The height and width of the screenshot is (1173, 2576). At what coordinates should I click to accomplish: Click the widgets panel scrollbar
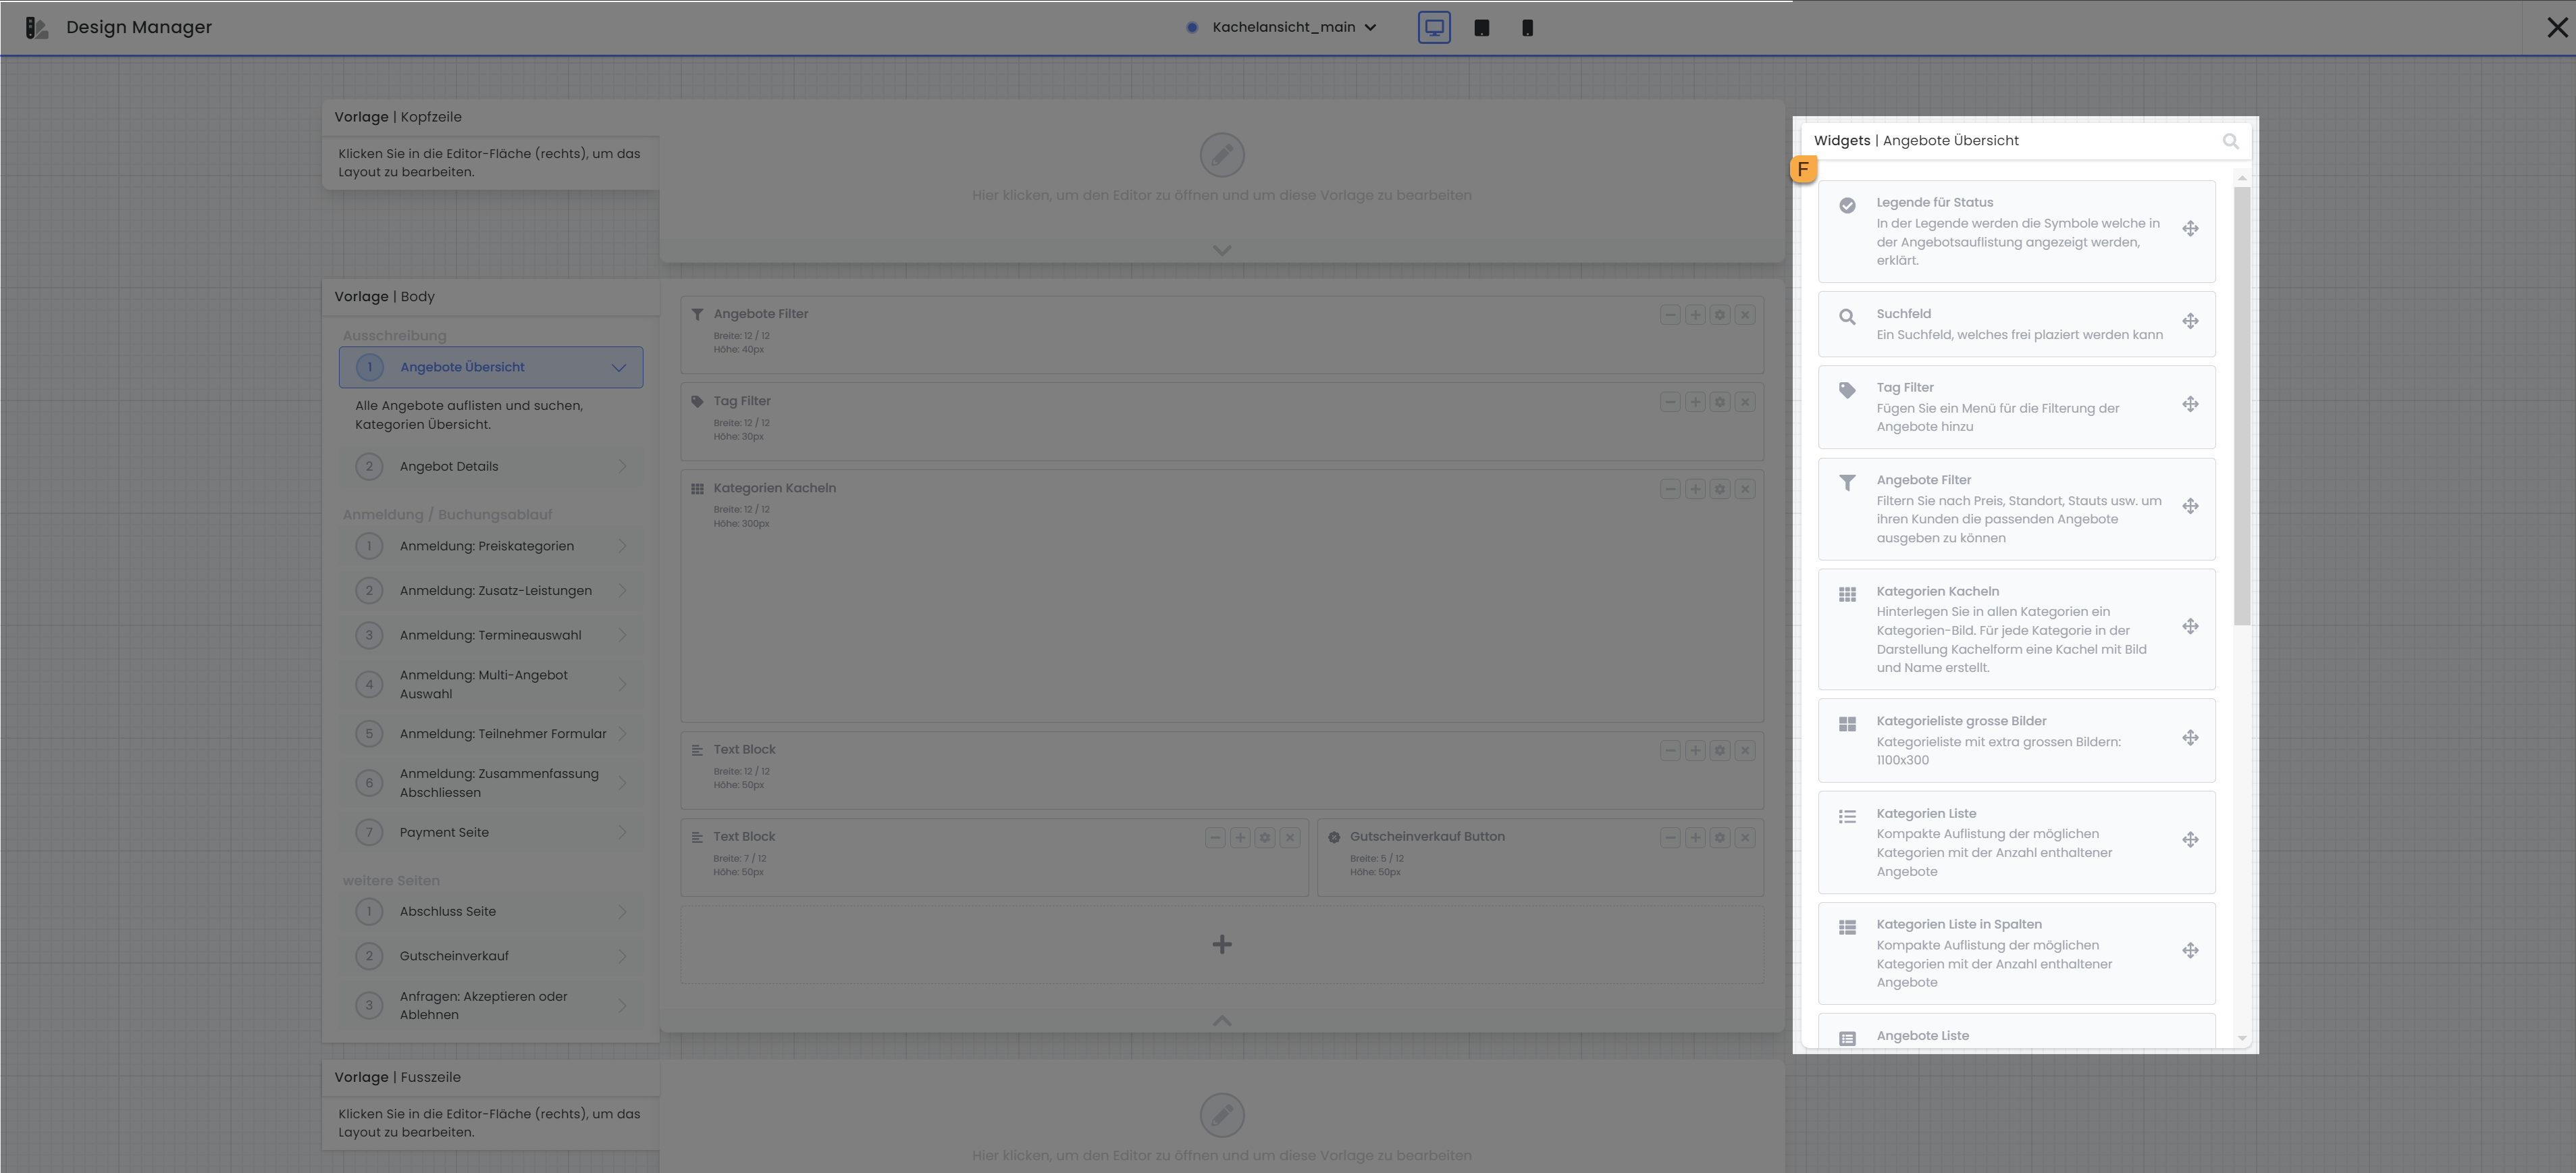point(2241,400)
